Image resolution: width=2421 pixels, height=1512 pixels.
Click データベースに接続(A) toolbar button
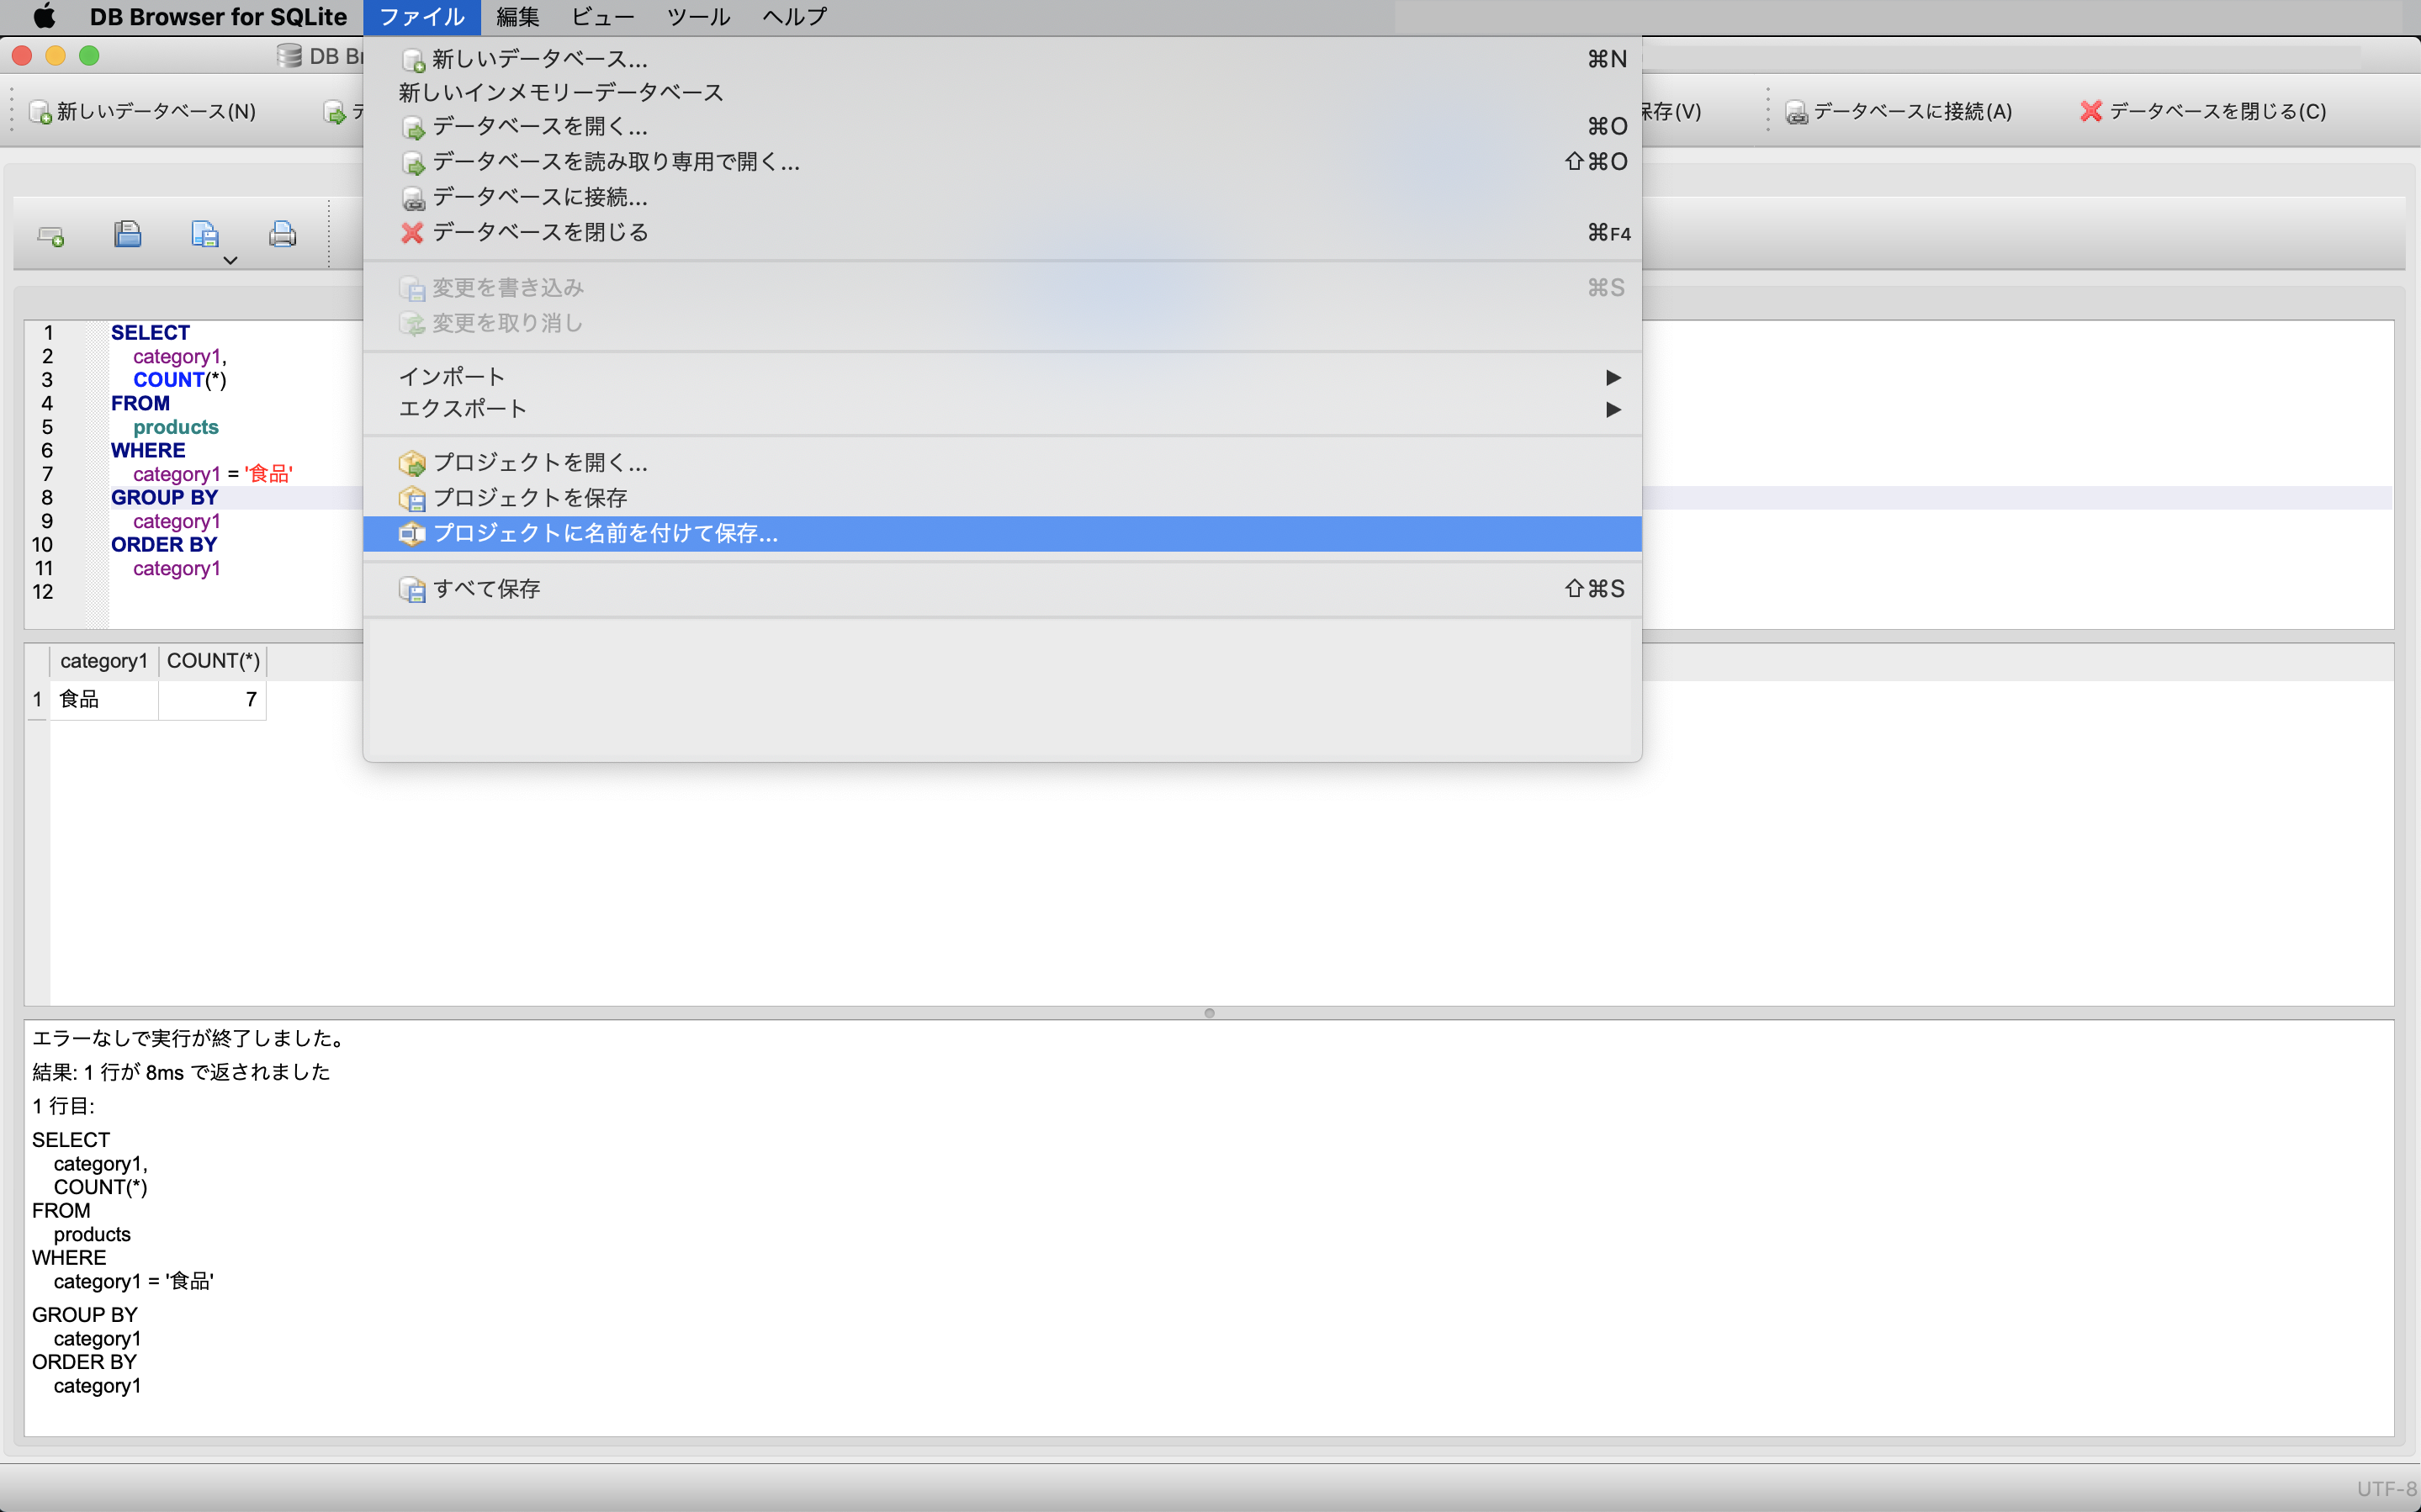click(x=1899, y=112)
